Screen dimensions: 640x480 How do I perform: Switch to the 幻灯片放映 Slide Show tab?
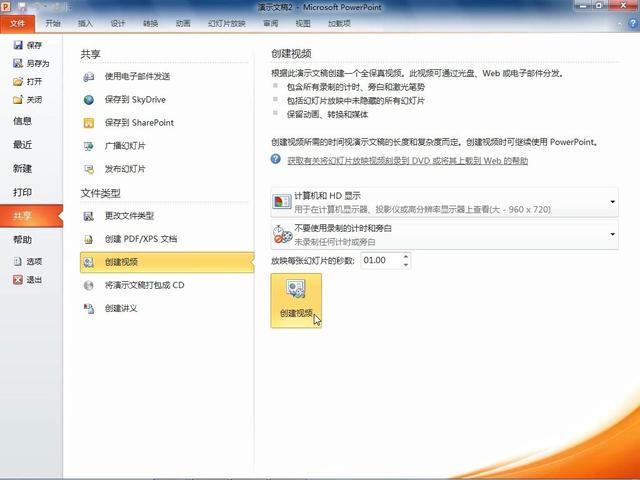[227, 24]
